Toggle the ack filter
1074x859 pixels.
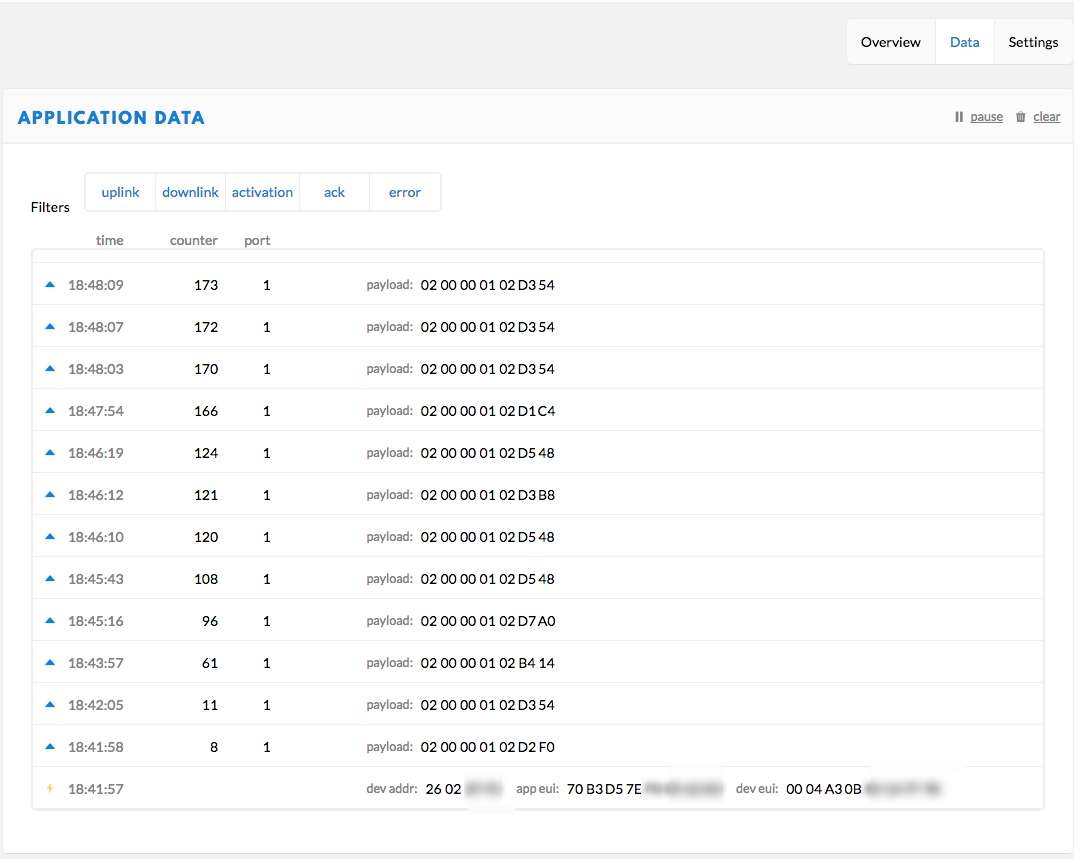(x=334, y=192)
